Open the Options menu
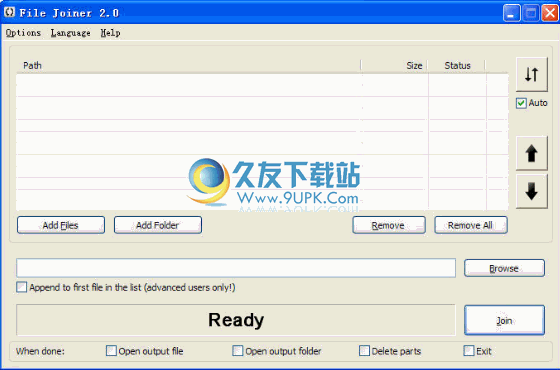 point(23,33)
